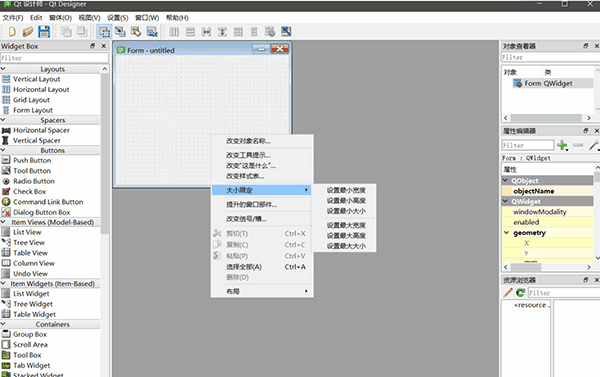Click the property editor Filter field
The image size is (600, 377).
(528, 145)
